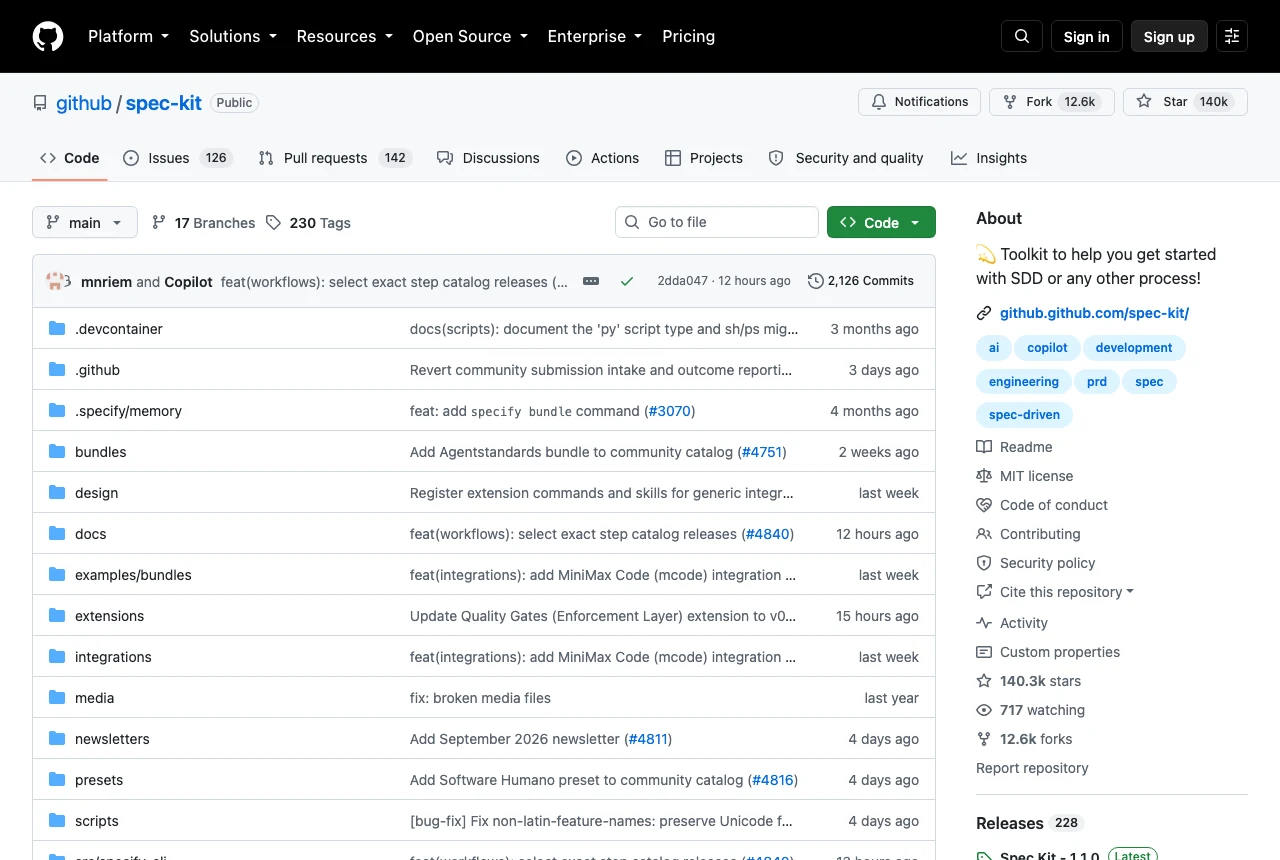The image size is (1280, 860).
Task: Open the Solutions dropdown menu
Action: (x=232, y=36)
